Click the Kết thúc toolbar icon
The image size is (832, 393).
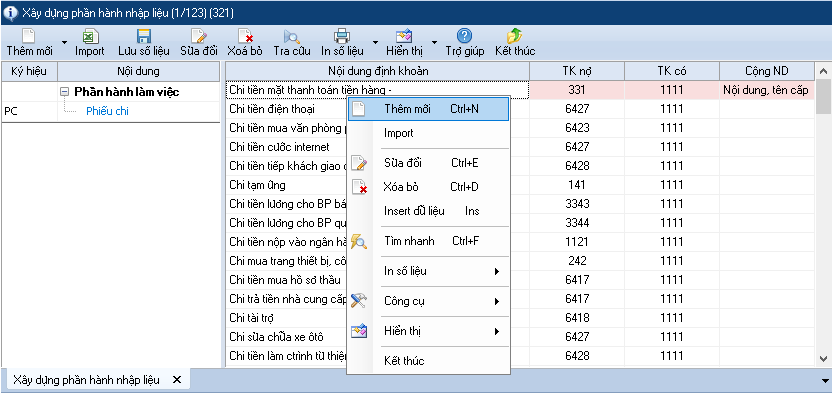514,36
